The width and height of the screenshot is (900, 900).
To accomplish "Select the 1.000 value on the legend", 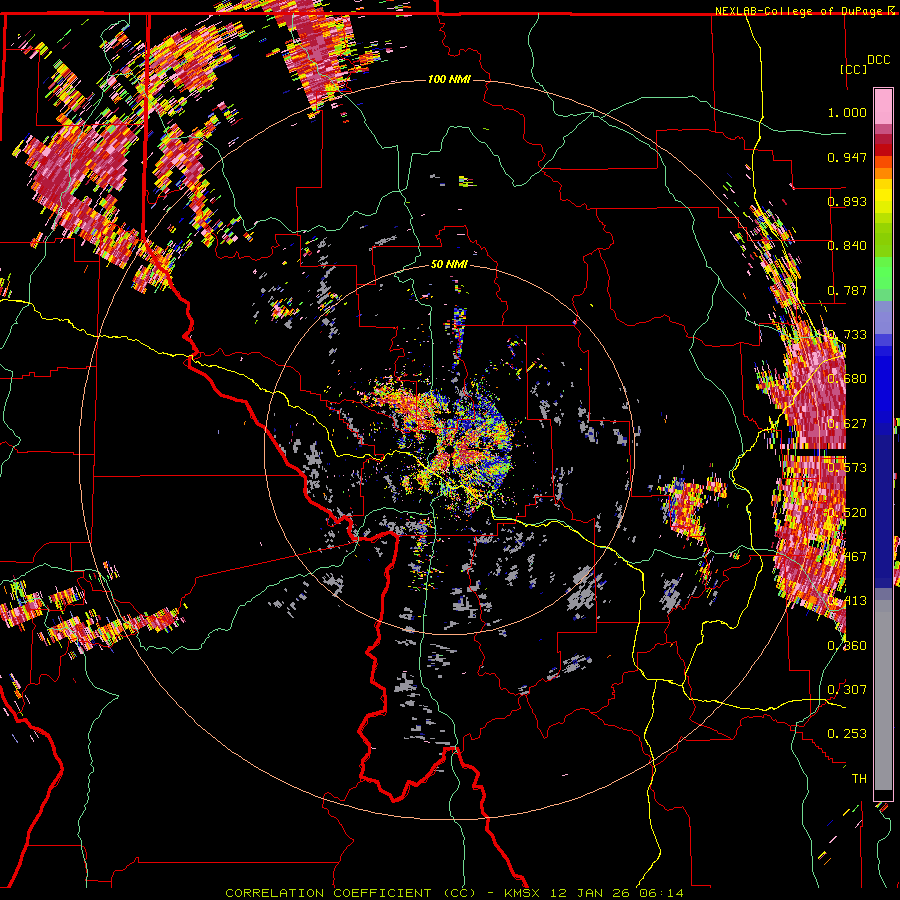I will tap(847, 112).
